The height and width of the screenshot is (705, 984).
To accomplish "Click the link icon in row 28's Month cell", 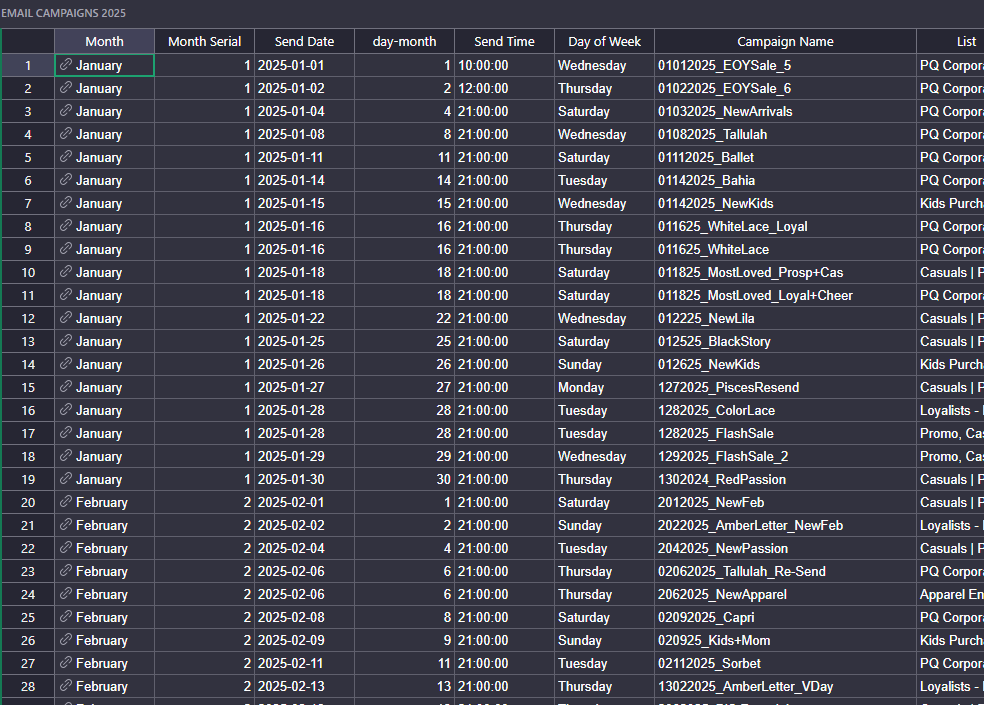I will pos(66,686).
